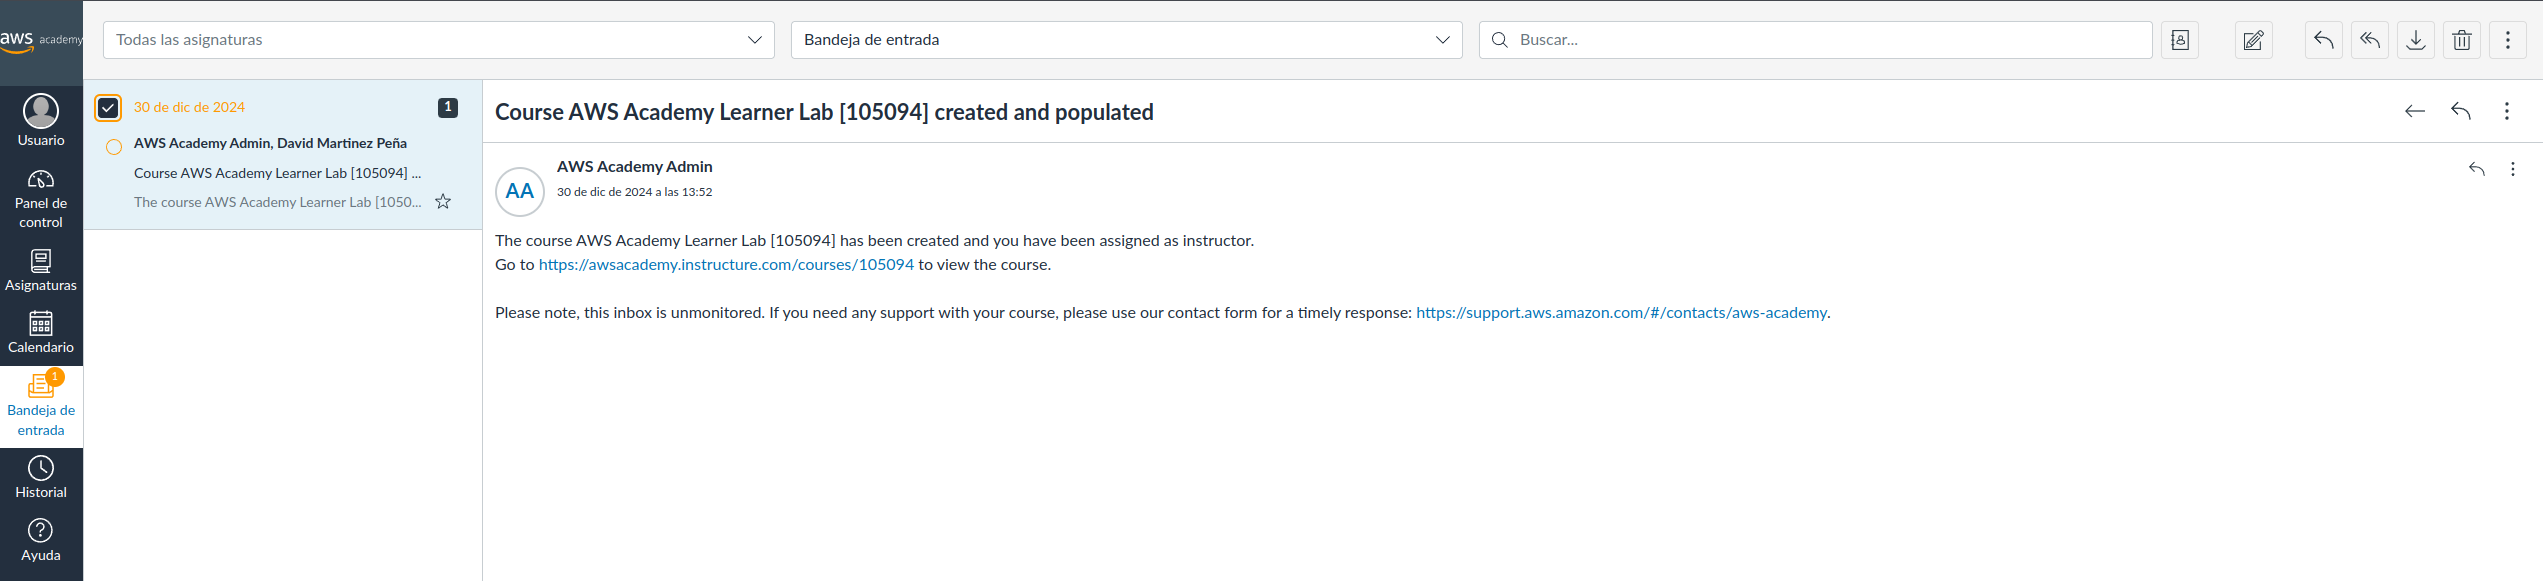Viewport: 2543px width, 581px height.
Task: Open the address book icon
Action: point(2179,40)
